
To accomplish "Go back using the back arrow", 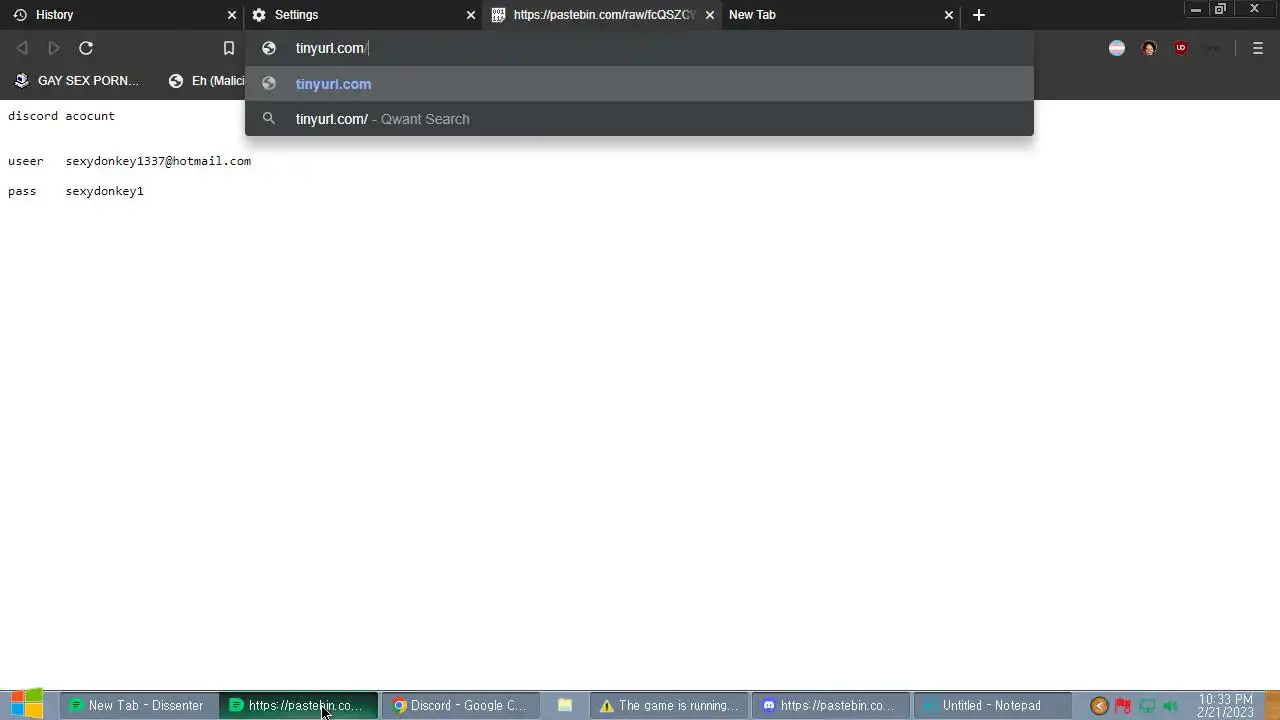I will [22, 48].
